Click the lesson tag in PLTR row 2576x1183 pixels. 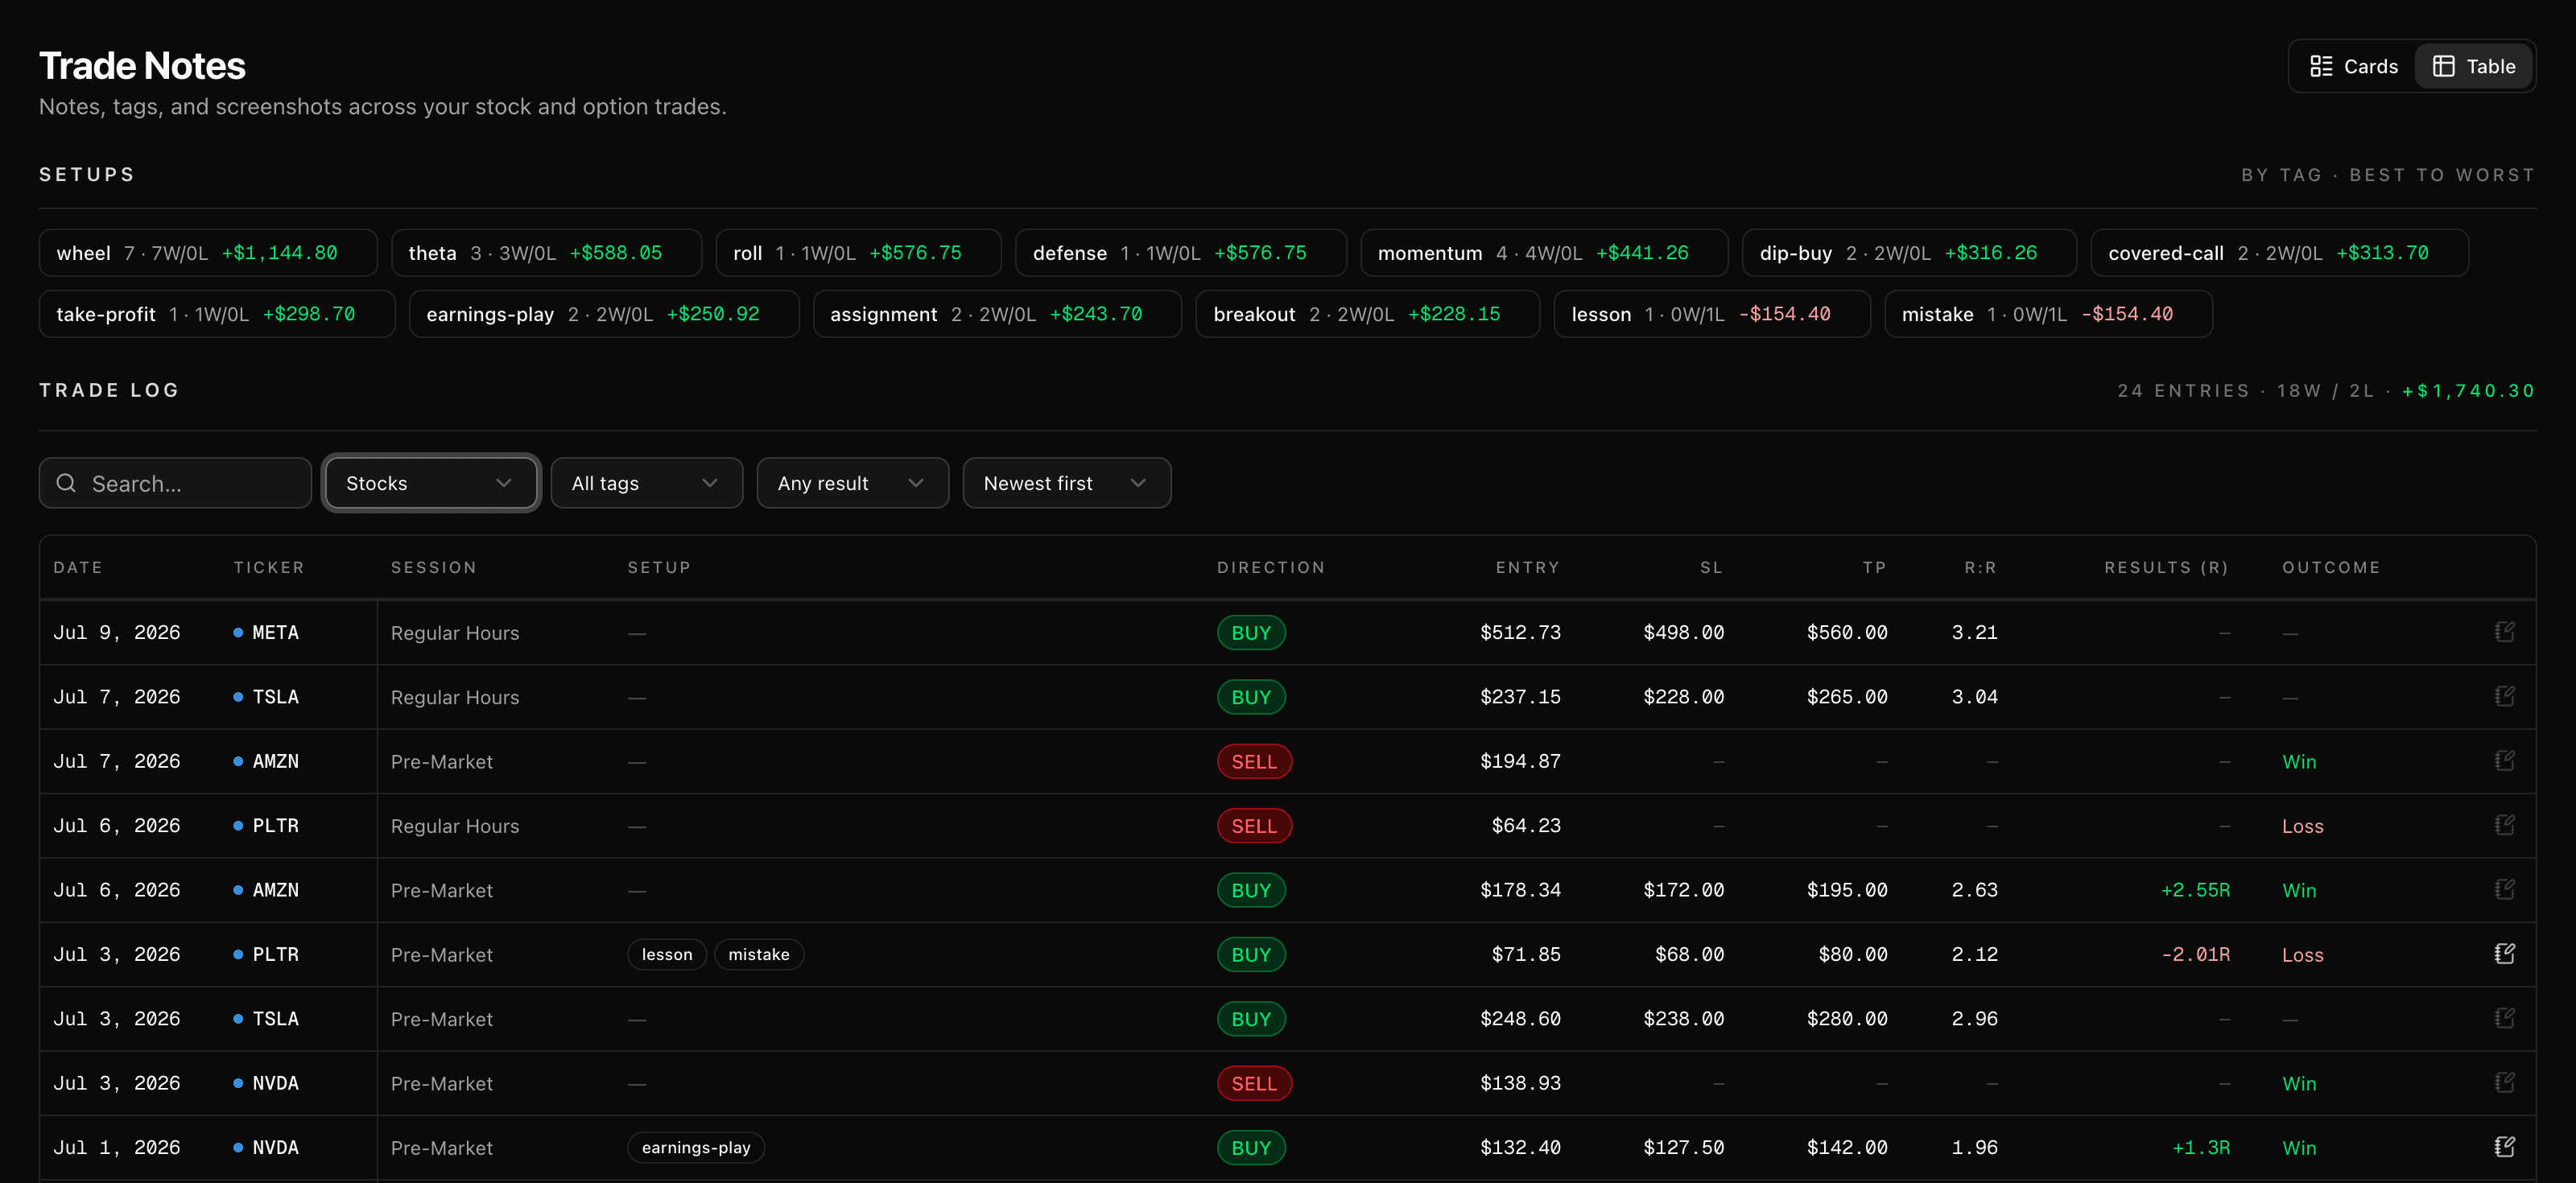tap(667, 954)
